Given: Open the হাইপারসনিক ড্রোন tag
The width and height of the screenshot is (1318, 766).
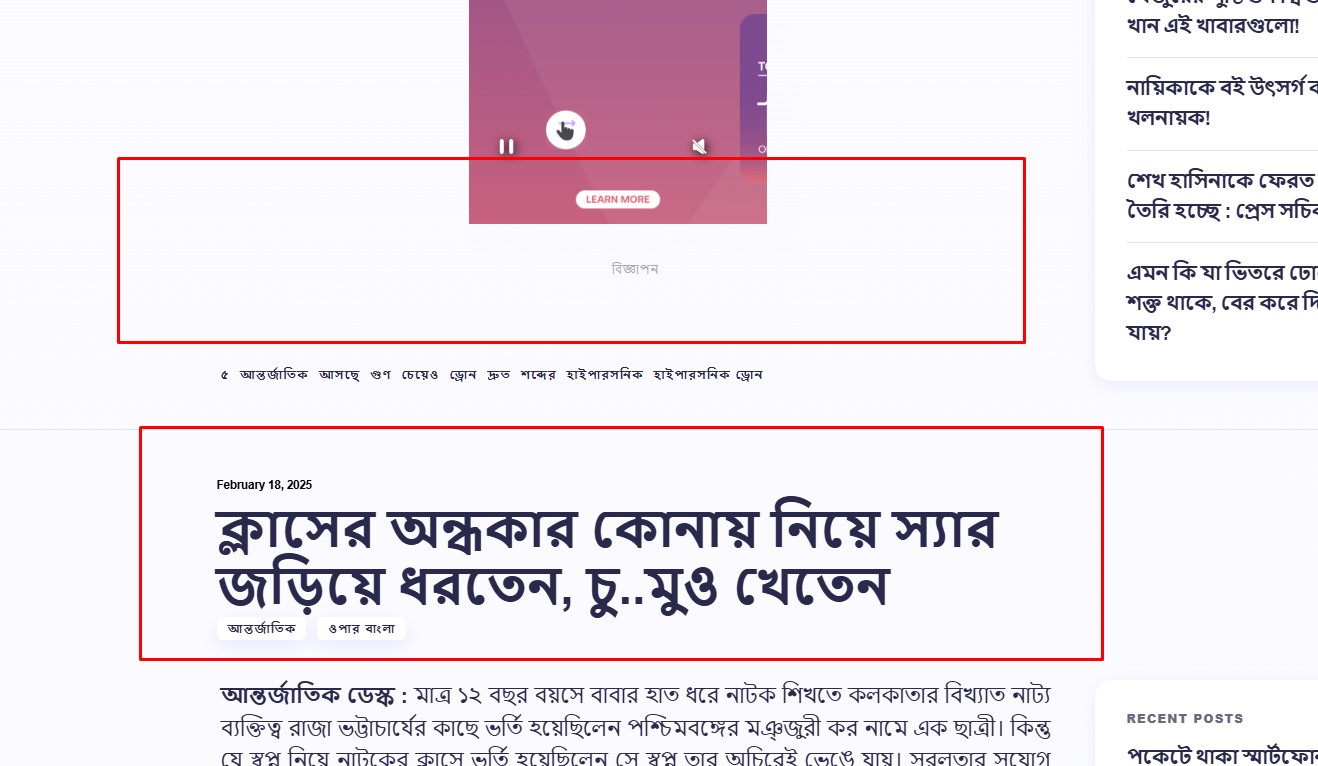Looking at the screenshot, I should pos(708,375).
